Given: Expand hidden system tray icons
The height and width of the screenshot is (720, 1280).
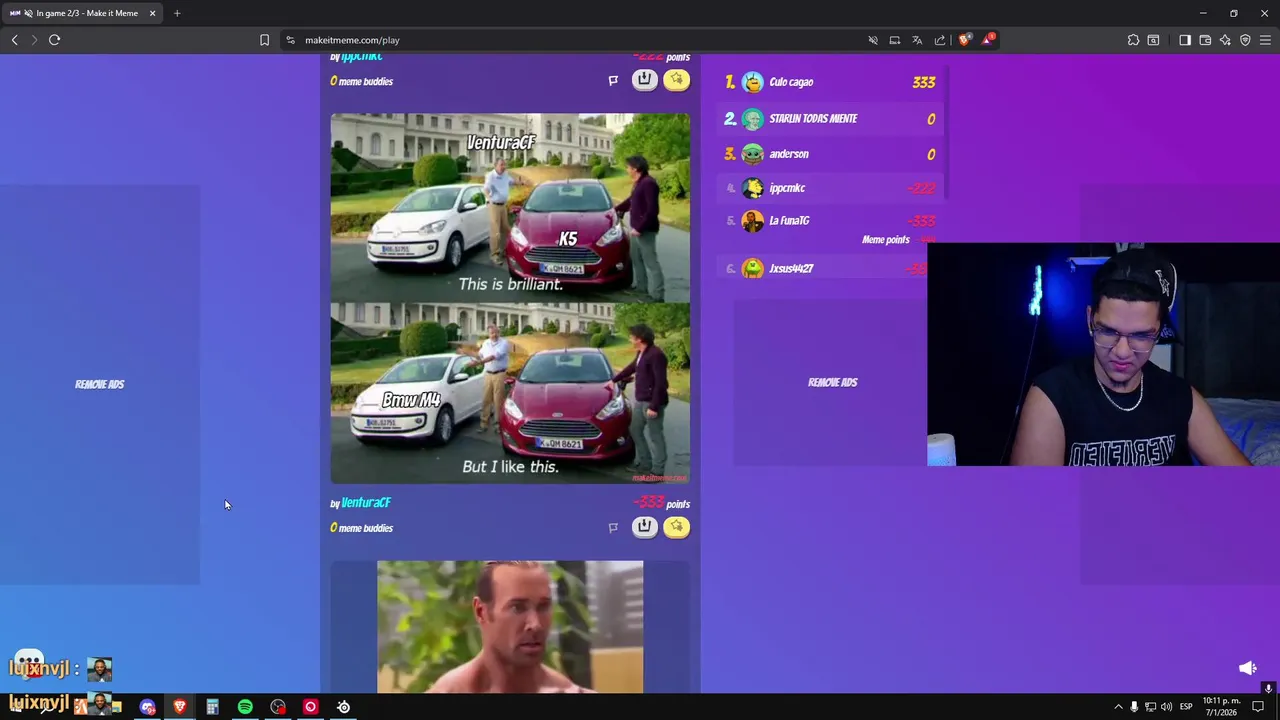Looking at the screenshot, I should (x=1118, y=707).
